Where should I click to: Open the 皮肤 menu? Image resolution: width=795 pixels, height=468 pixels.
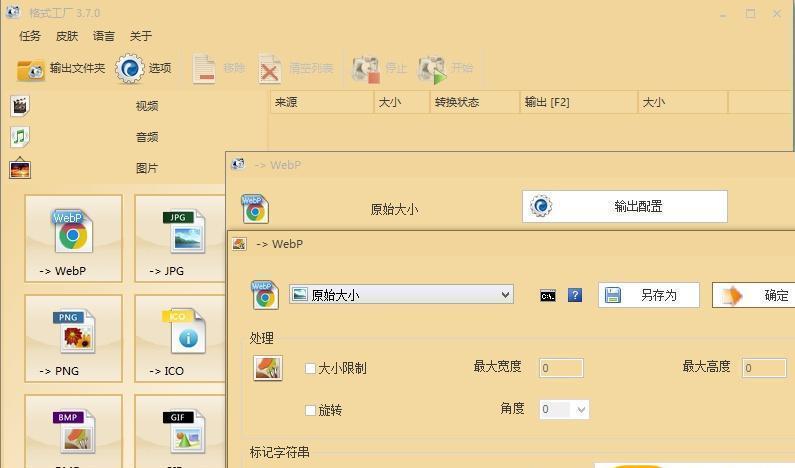click(67, 36)
